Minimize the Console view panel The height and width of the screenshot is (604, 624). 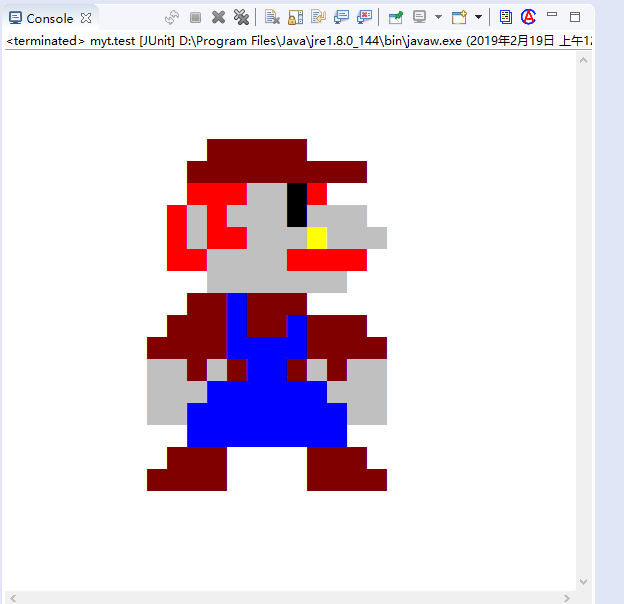tap(552, 15)
